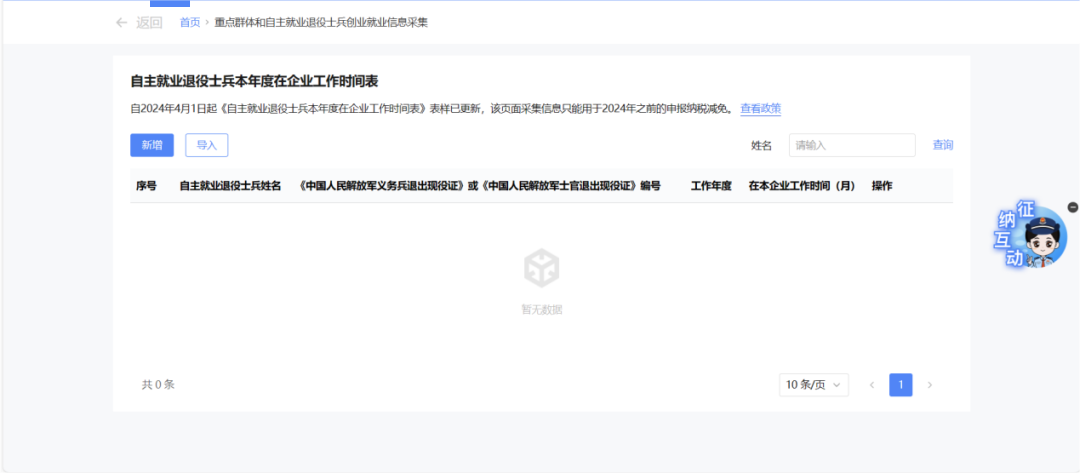The height and width of the screenshot is (473, 1080).
Task: Click the 序号 column header
Action: [x=146, y=186]
